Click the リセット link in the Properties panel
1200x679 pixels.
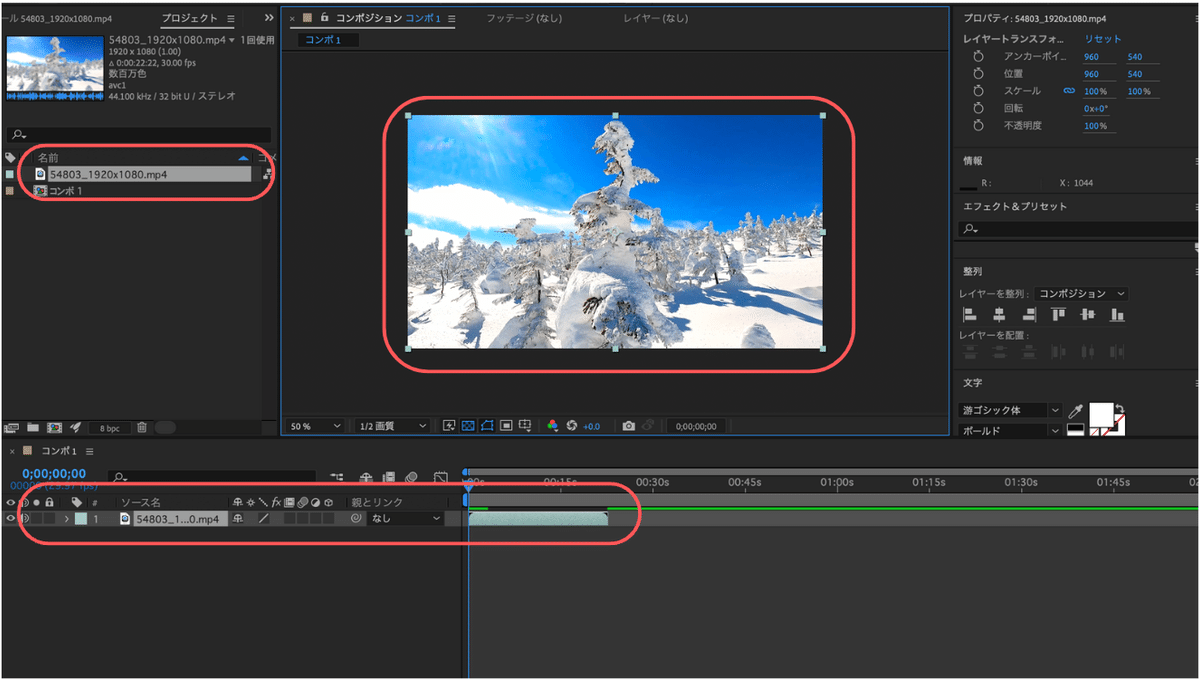point(1102,38)
